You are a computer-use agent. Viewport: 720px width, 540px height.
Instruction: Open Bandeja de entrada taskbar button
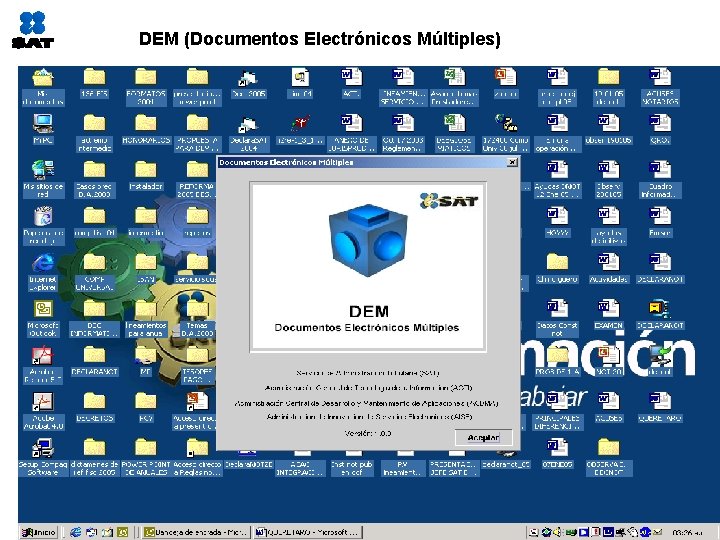(196, 532)
